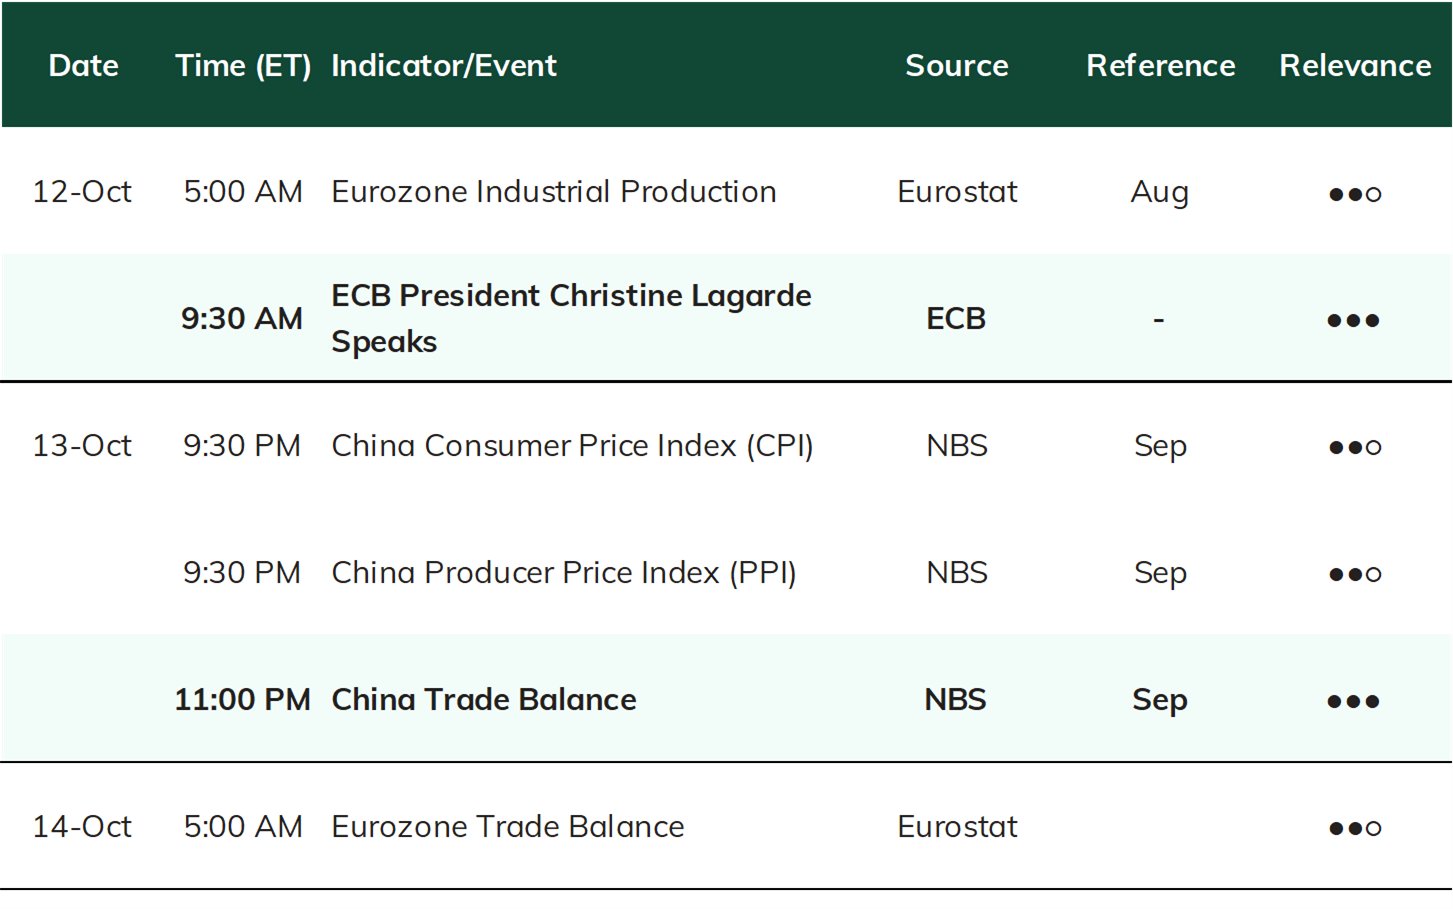Image resolution: width=1453 pixels, height=909 pixels.
Task: Click relevance dots for China CPI row
Action: pos(1355,448)
